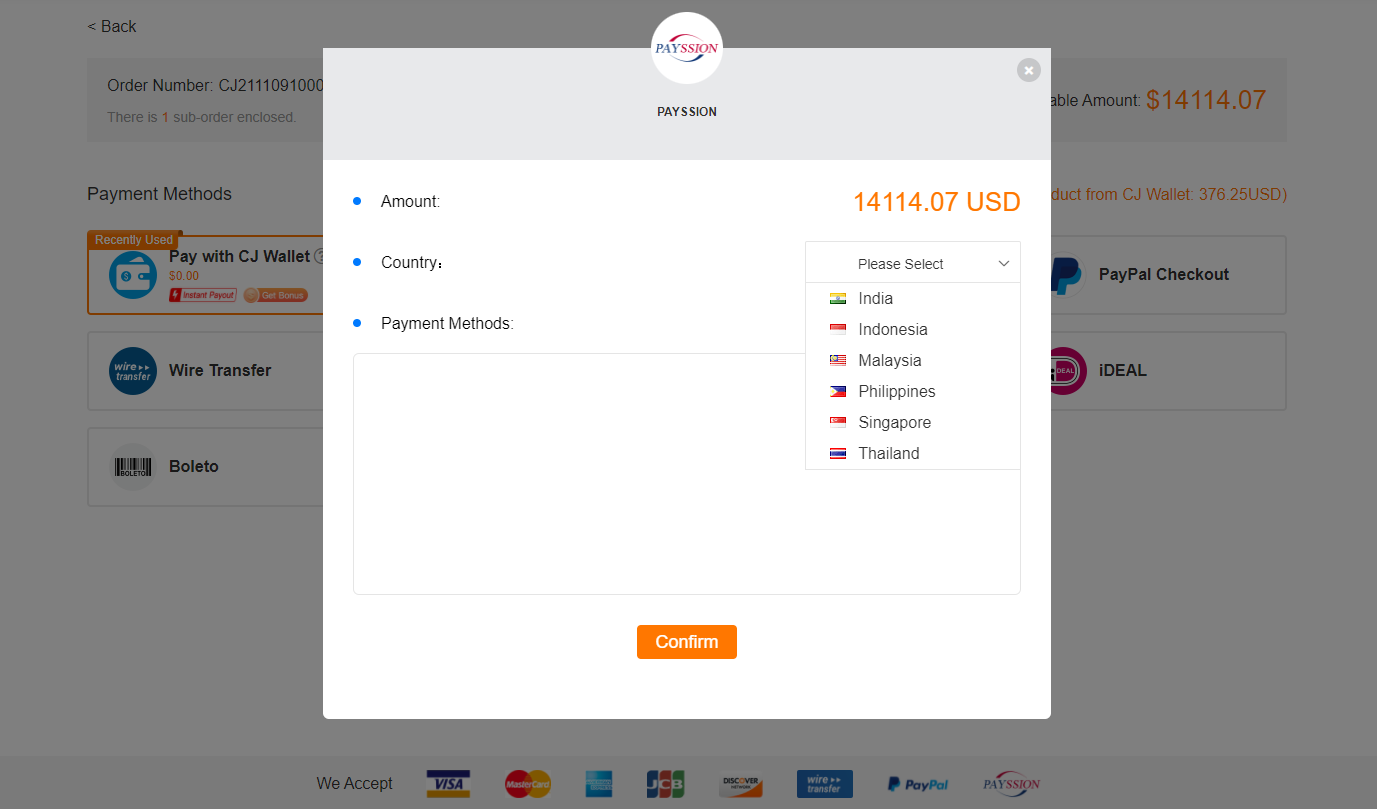Select the India flag icon
Screen dimensions: 1377x809
pyautogui.click(x=838, y=298)
